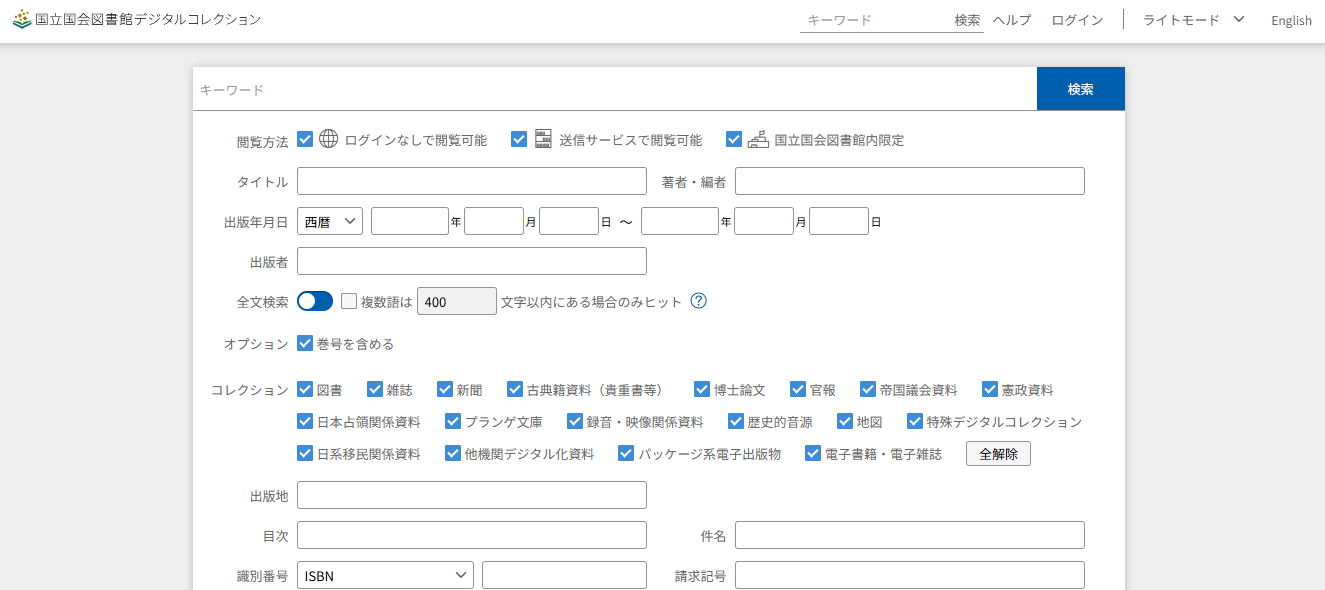This screenshot has width=1325, height=590.
Task: Click the 送信サービス building icon
Action: 543,139
